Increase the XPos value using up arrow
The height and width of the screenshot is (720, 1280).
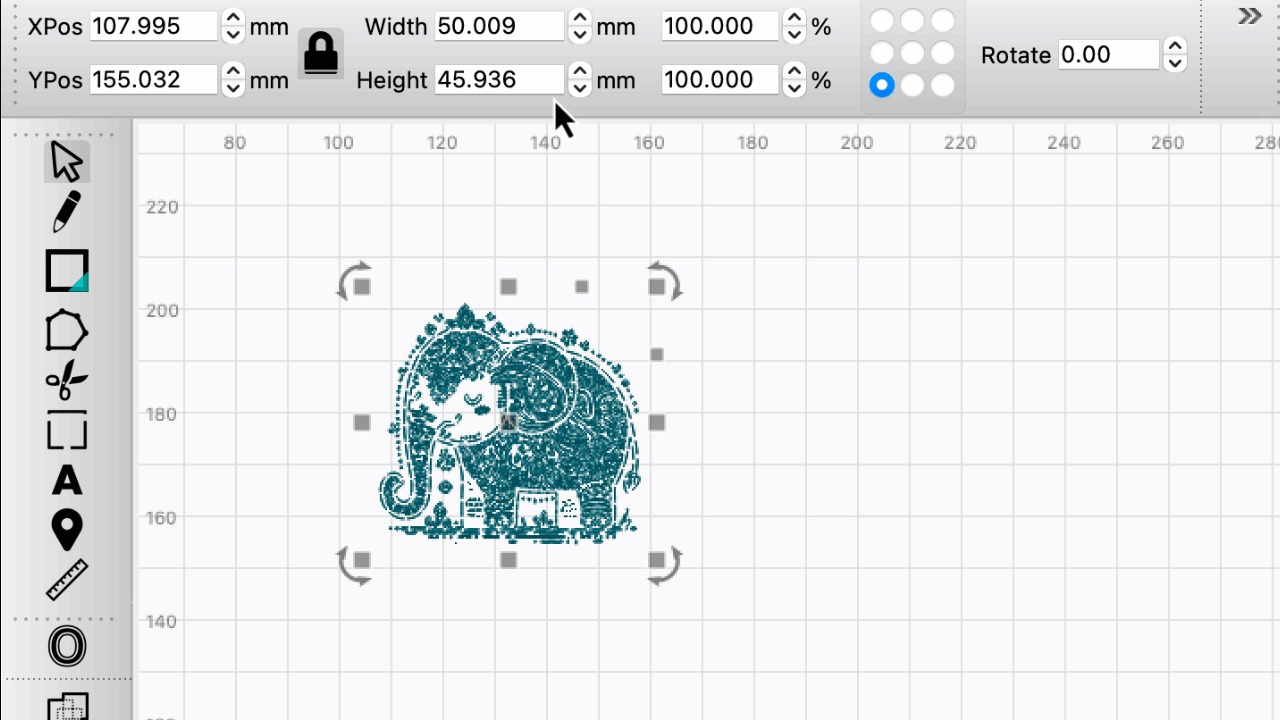(x=232, y=18)
